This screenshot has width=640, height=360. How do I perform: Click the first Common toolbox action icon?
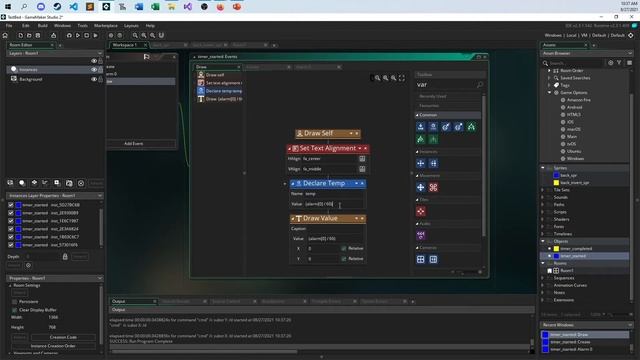421,127
